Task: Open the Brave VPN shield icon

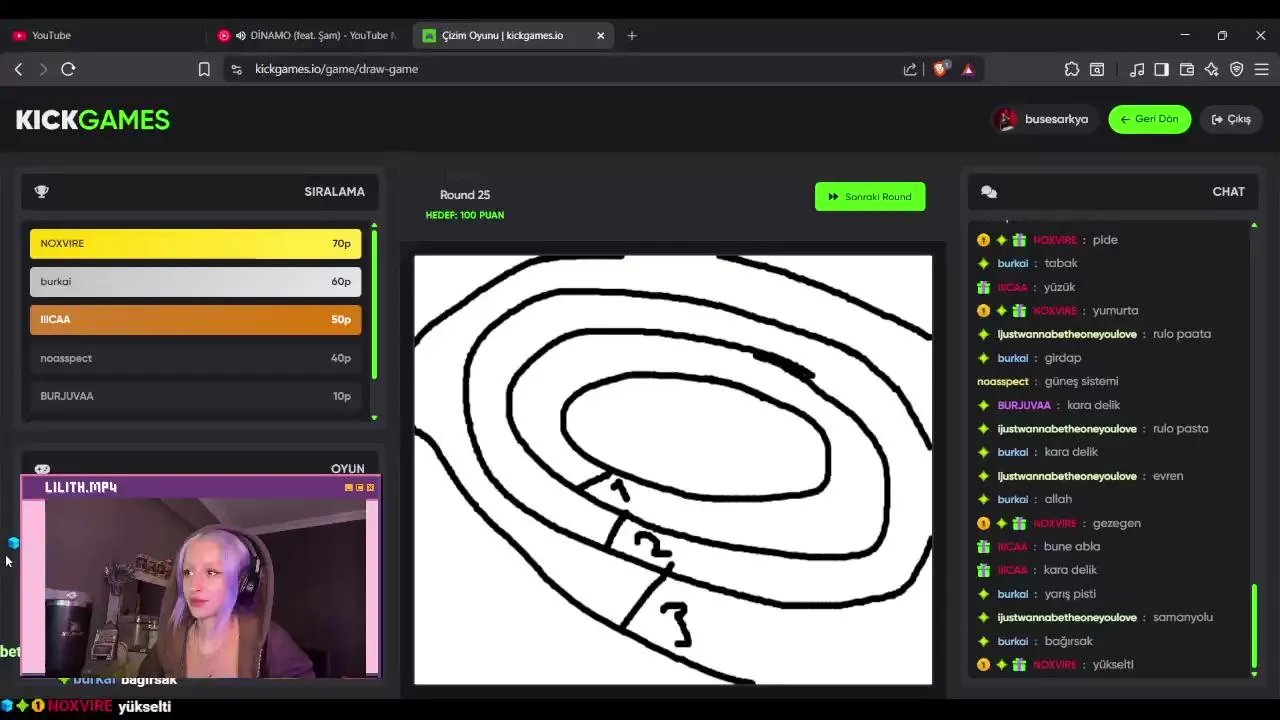Action: pyautogui.click(x=1237, y=69)
